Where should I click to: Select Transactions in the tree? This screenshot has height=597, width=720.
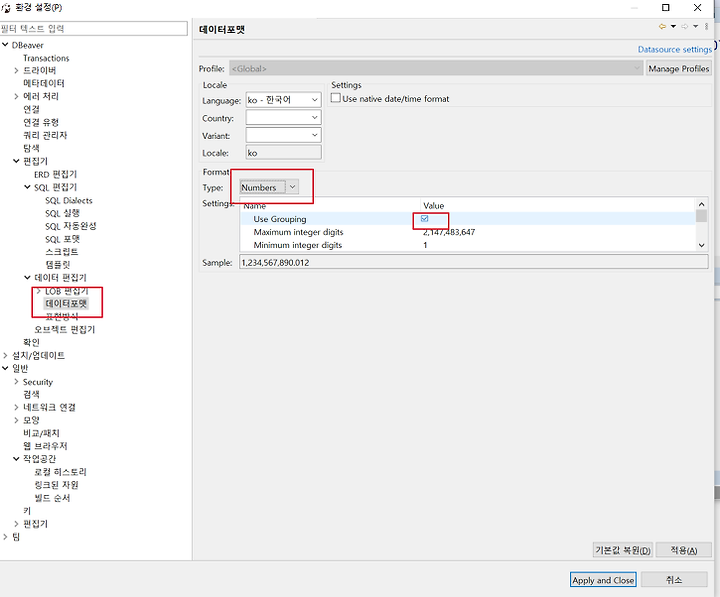coord(46,58)
